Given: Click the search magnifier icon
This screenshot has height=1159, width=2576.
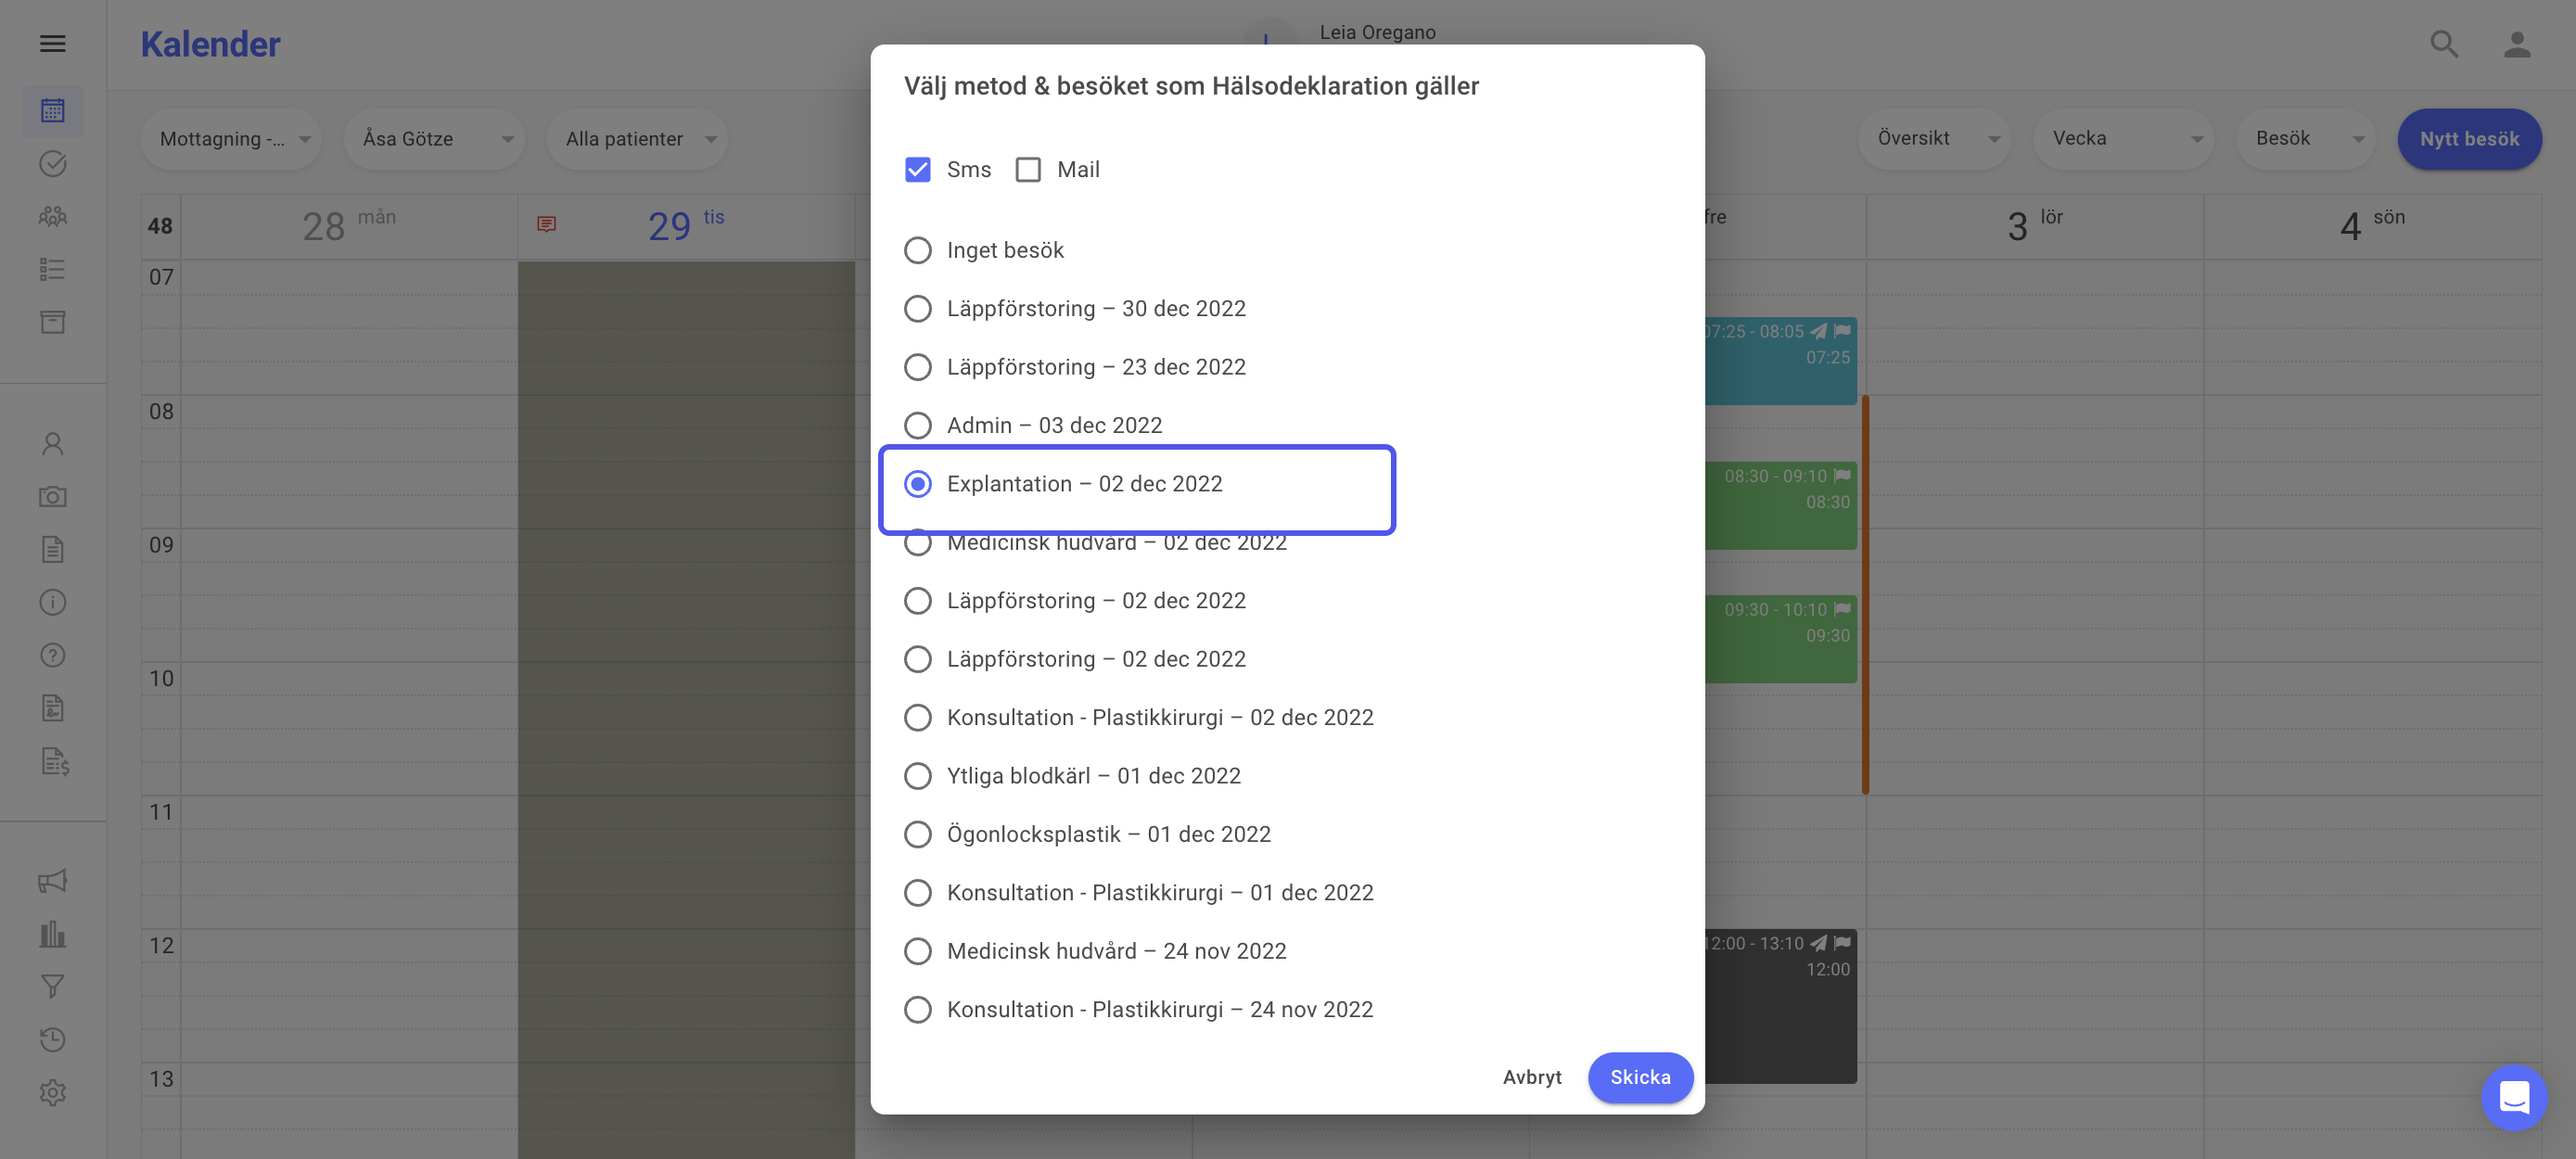Looking at the screenshot, I should [x=2444, y=44].
